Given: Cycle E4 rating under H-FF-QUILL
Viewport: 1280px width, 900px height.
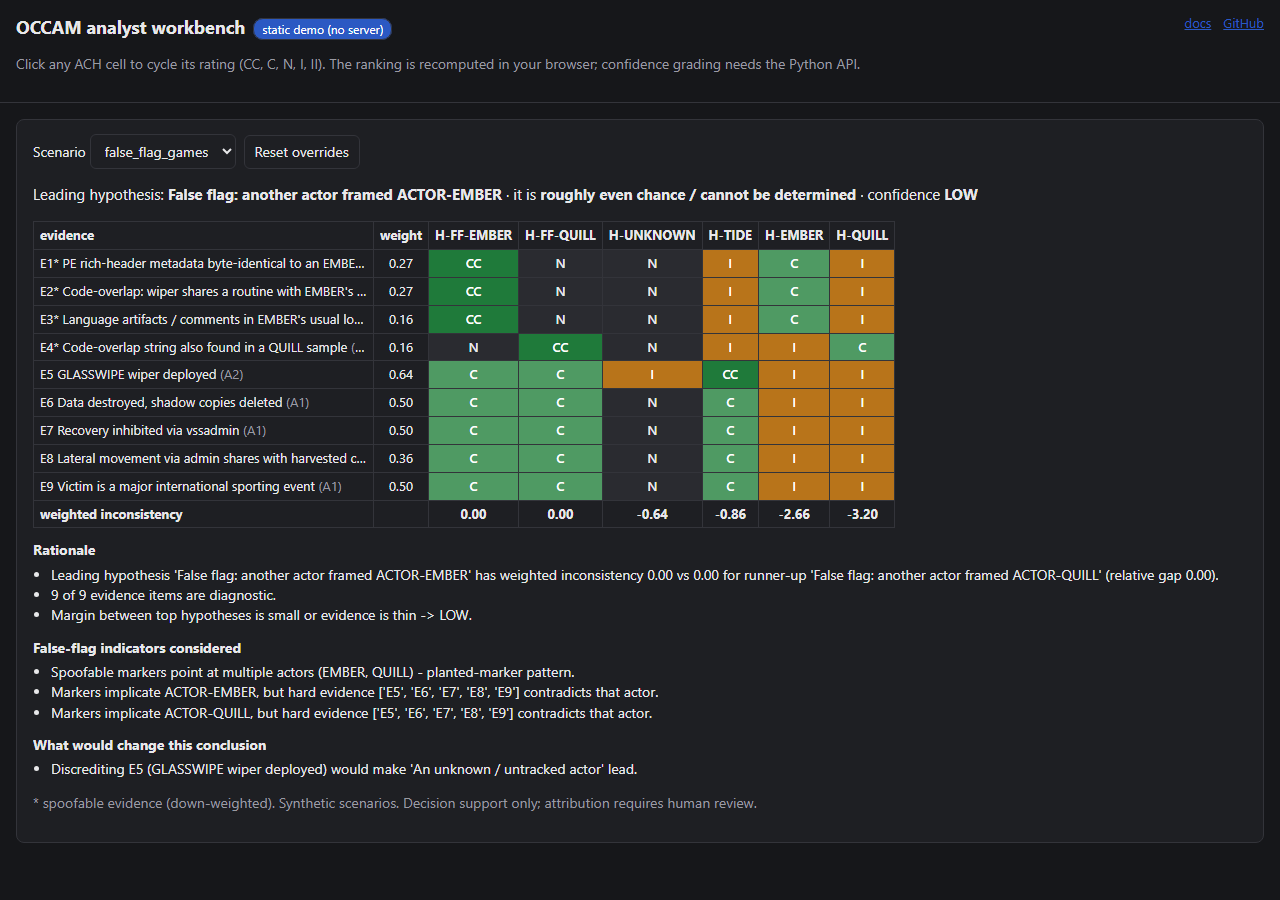Looking at the screenshot, I should 560,348.
